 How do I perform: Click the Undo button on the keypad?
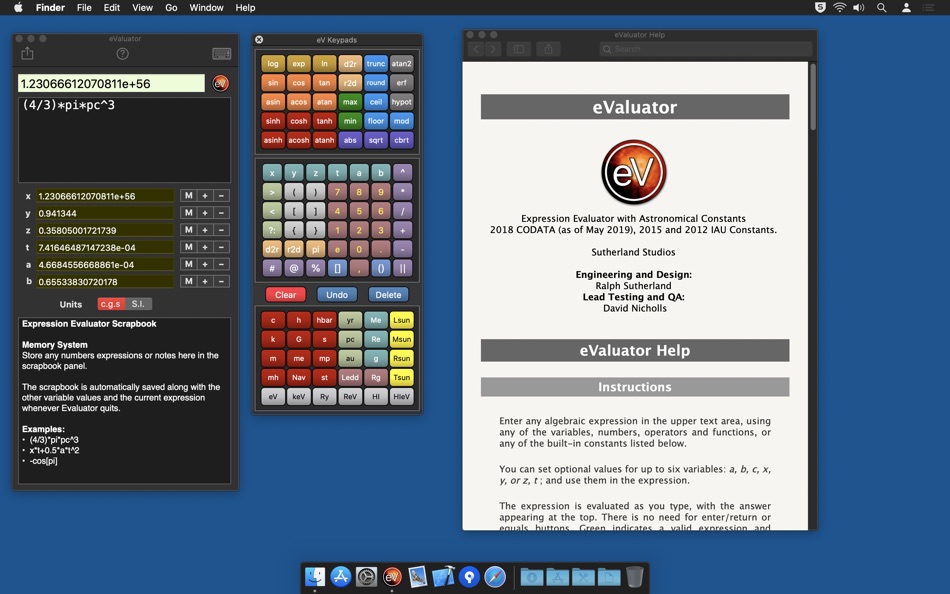click(x=337, y=295)
